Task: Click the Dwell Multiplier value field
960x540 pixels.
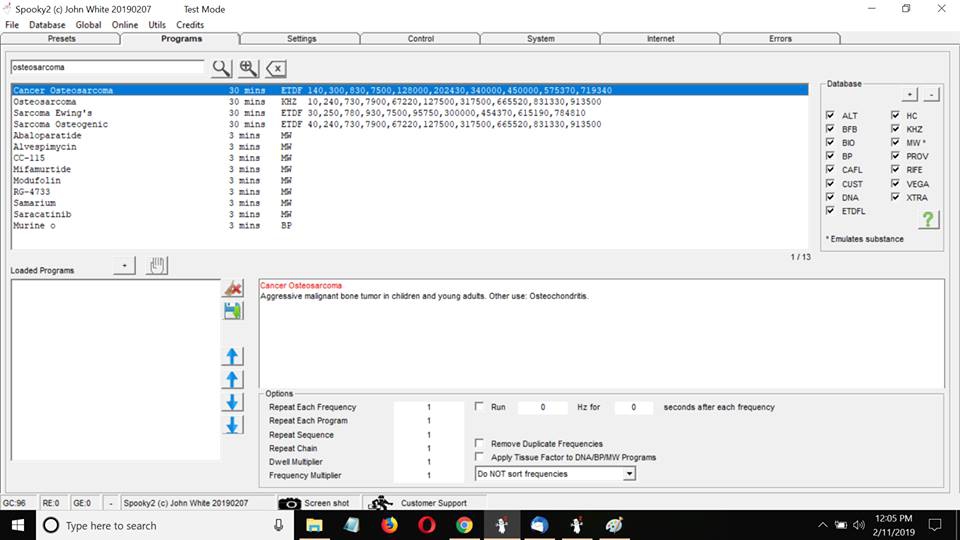Action: coord(429,462)
